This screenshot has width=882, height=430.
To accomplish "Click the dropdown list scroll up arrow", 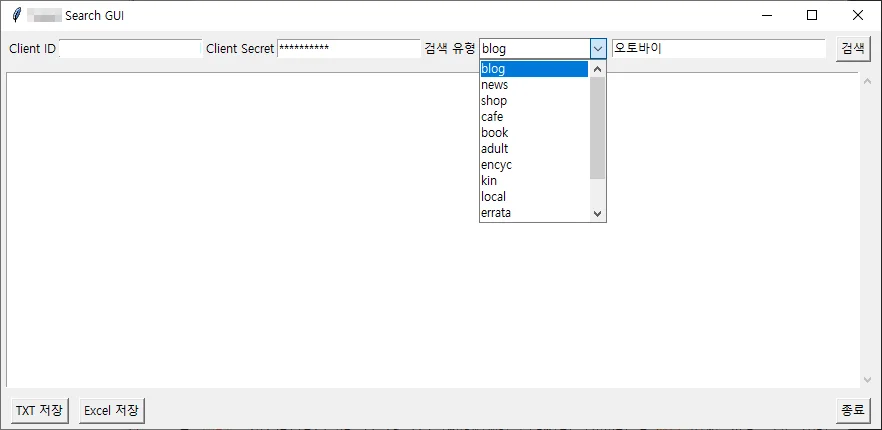I will tap(597, 70).
